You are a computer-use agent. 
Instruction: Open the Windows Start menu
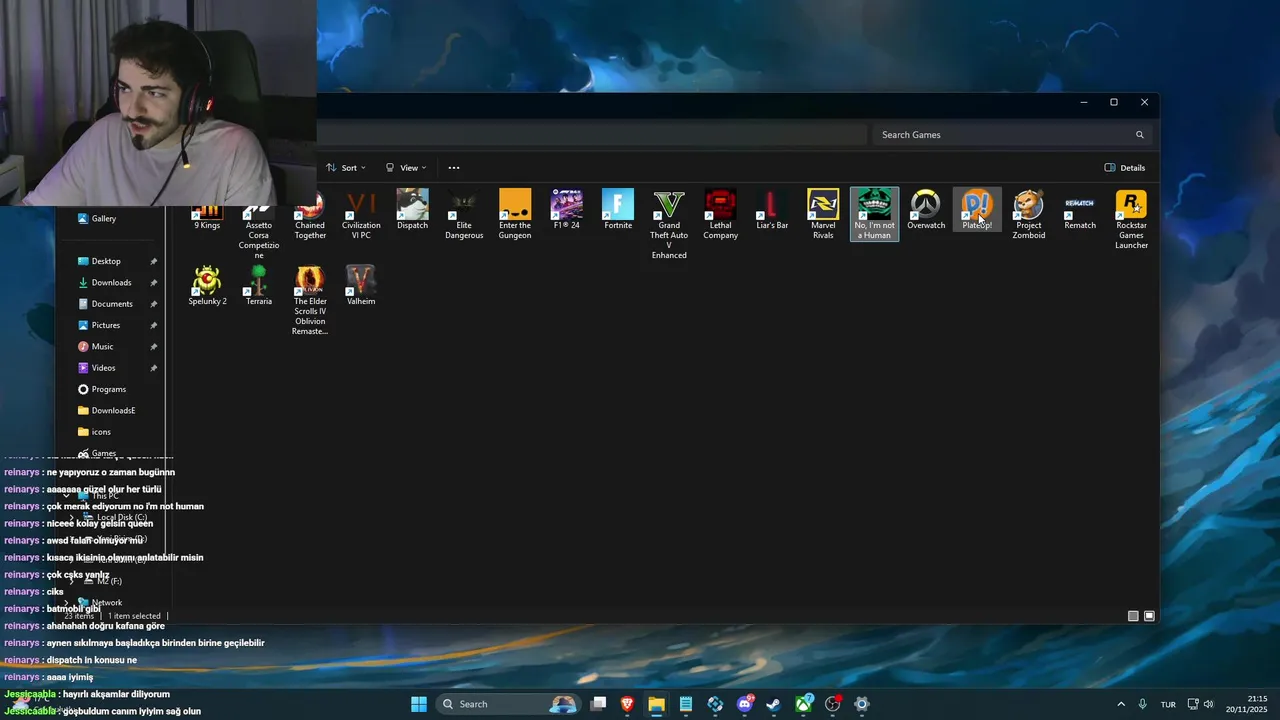coord(419,704)
